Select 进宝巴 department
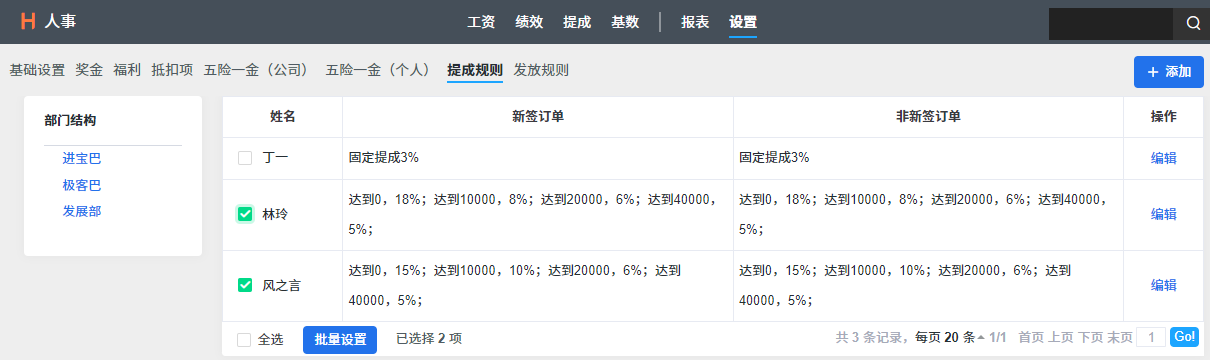Viewport: 1210px width, 360px height. coord(82,158)
